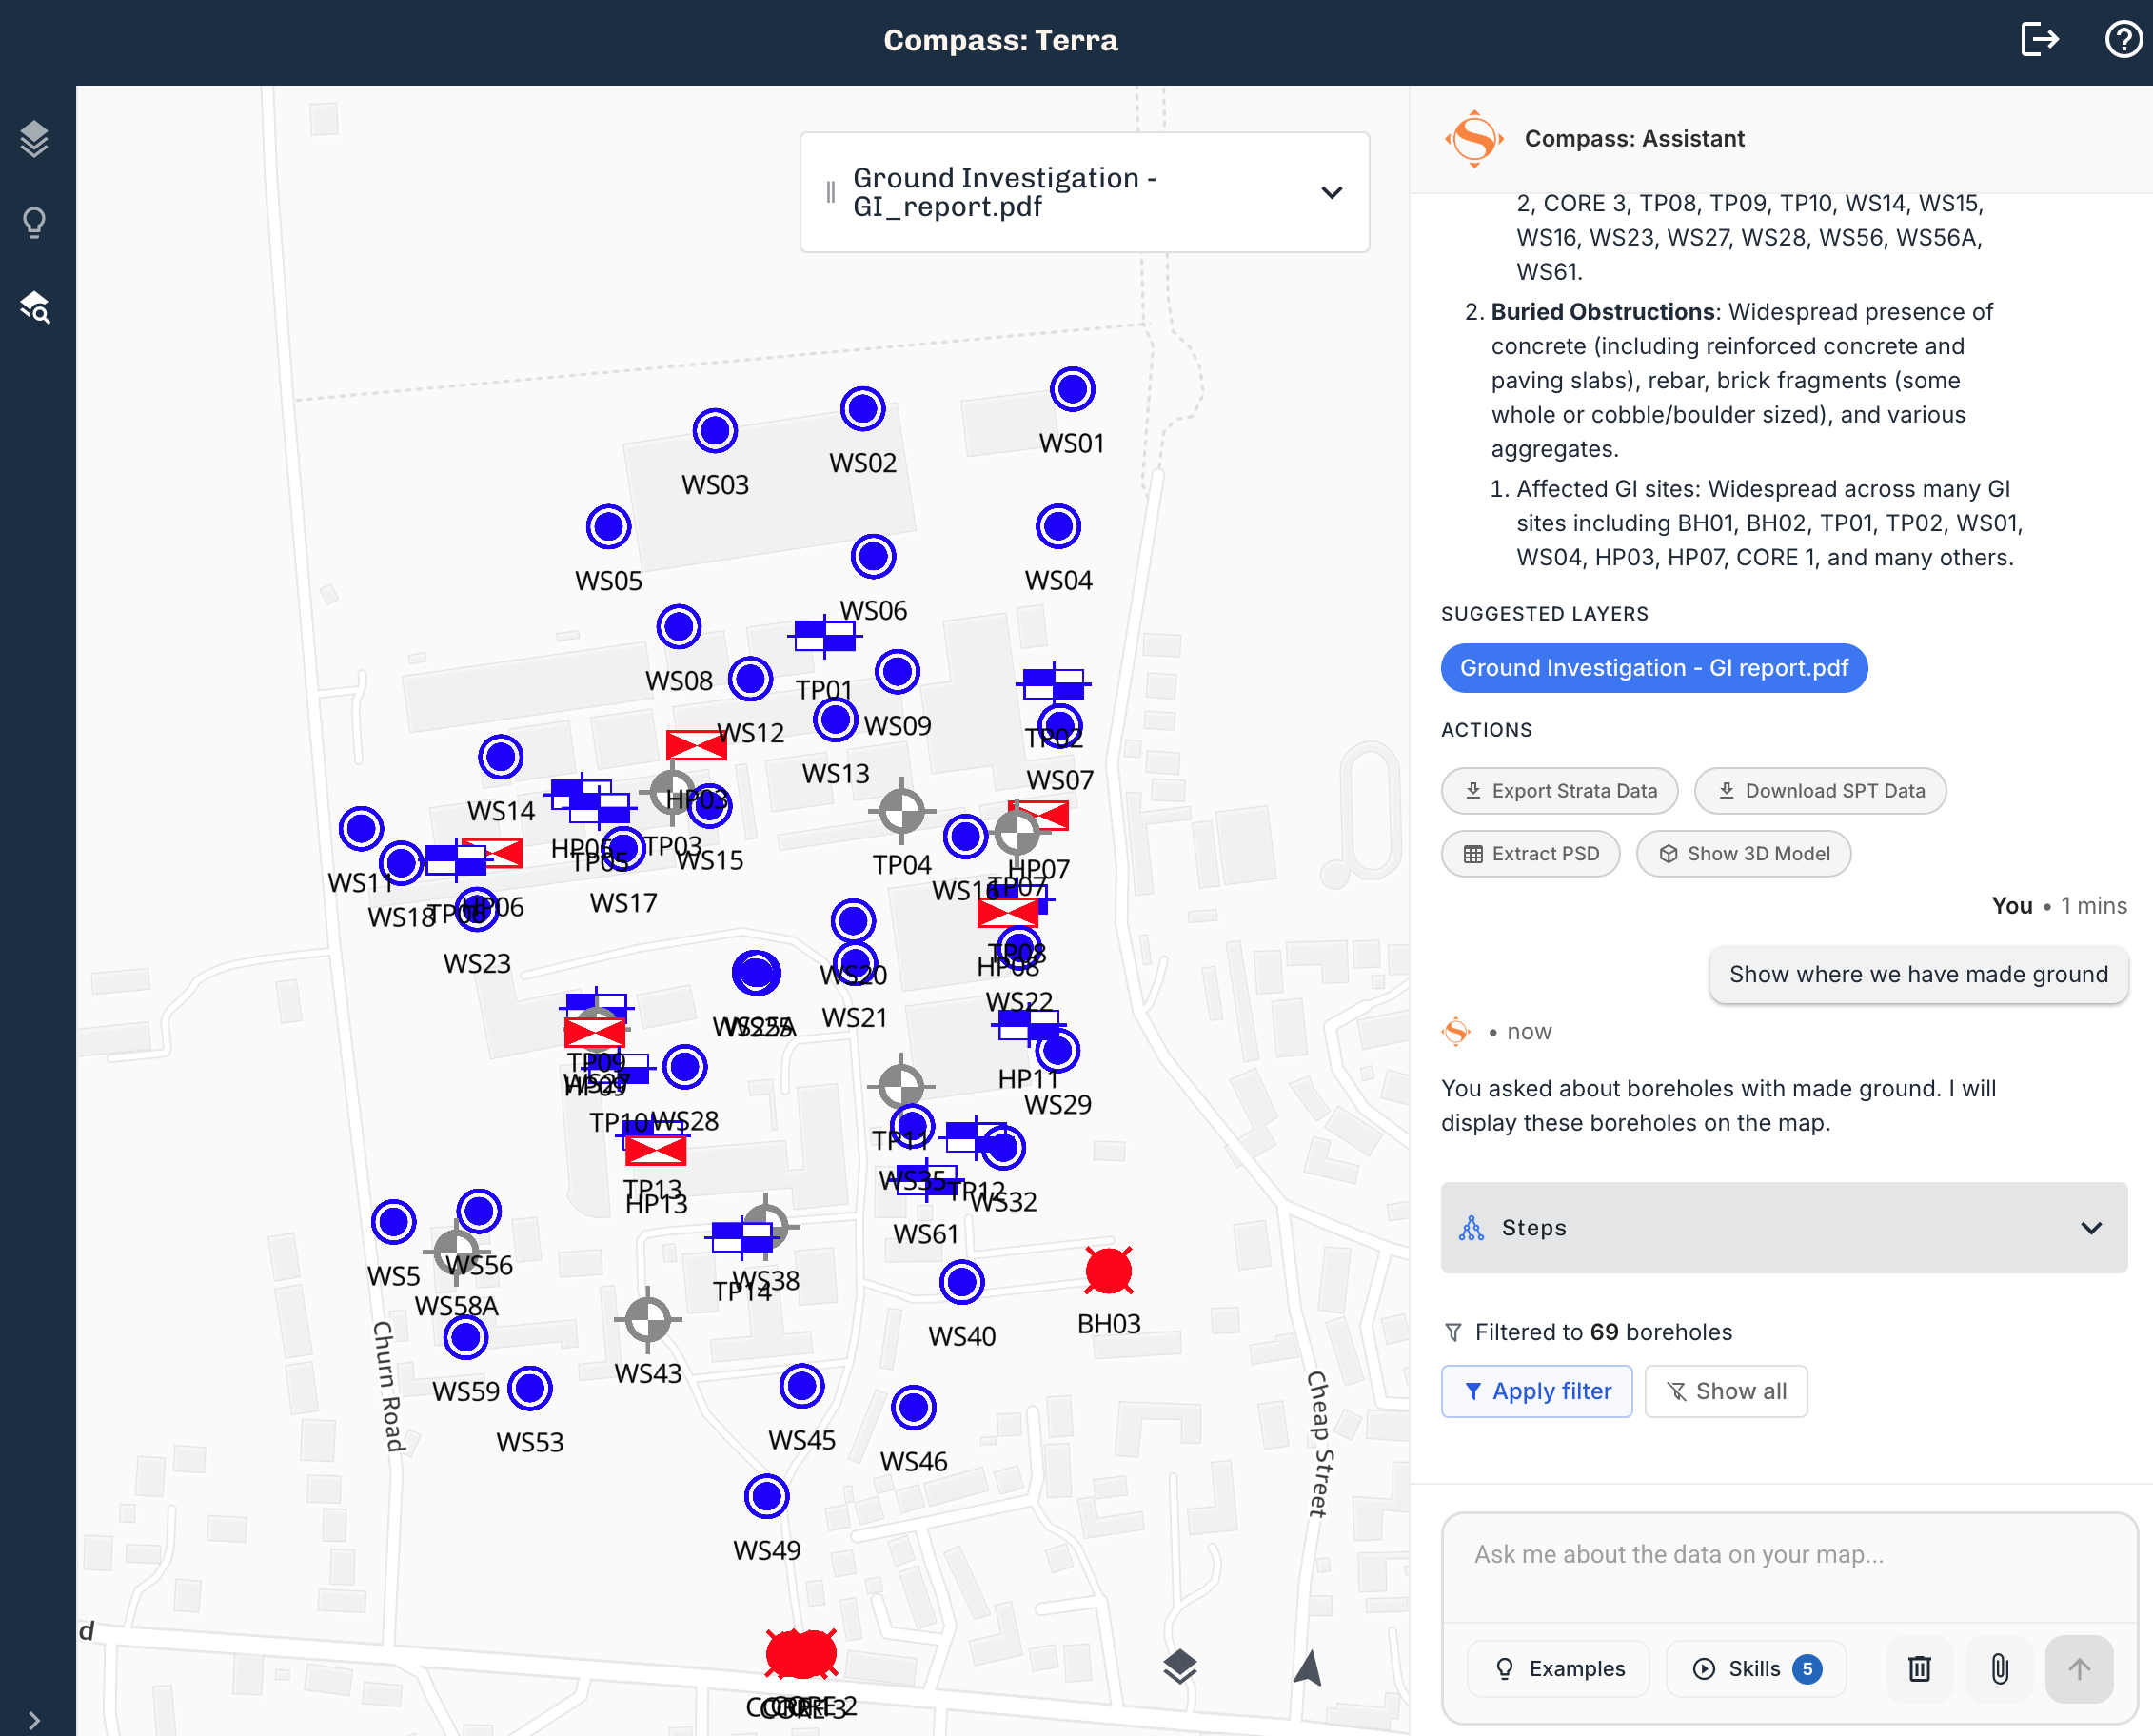Click the sign-out icon in the header
2153x1736 pixels.
tap(2040, 40)
